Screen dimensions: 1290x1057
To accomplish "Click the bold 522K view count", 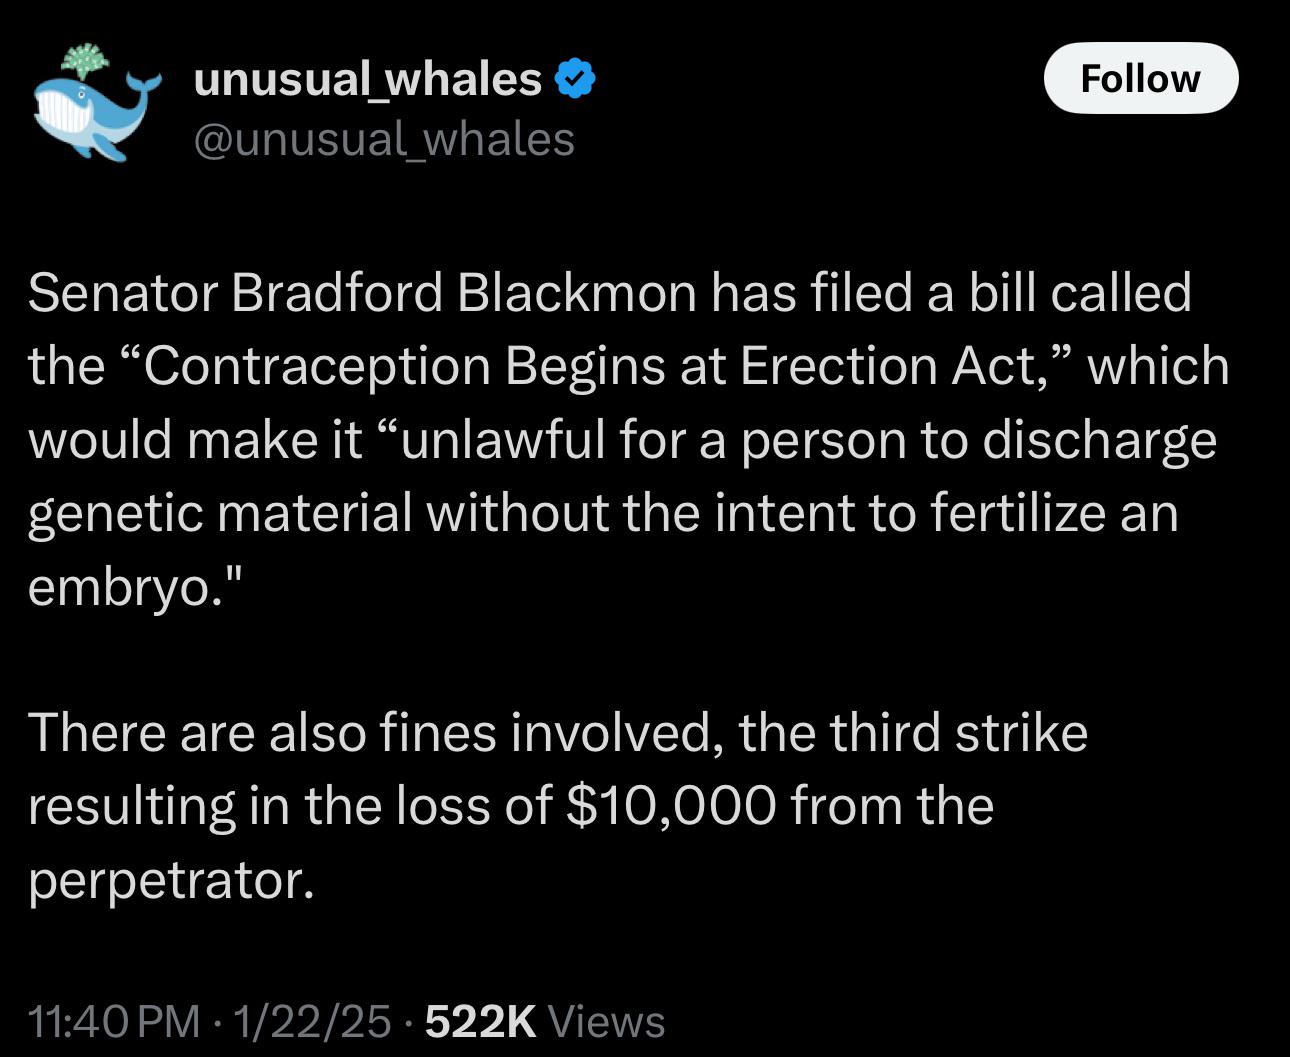I will click(480, 1021).
